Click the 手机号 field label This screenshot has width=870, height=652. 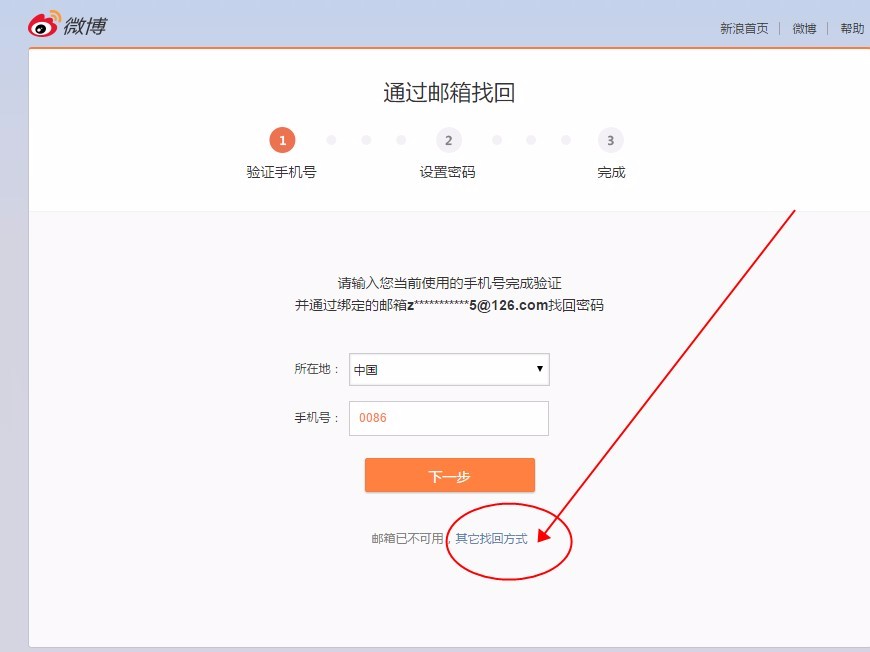tap(316, 417)
